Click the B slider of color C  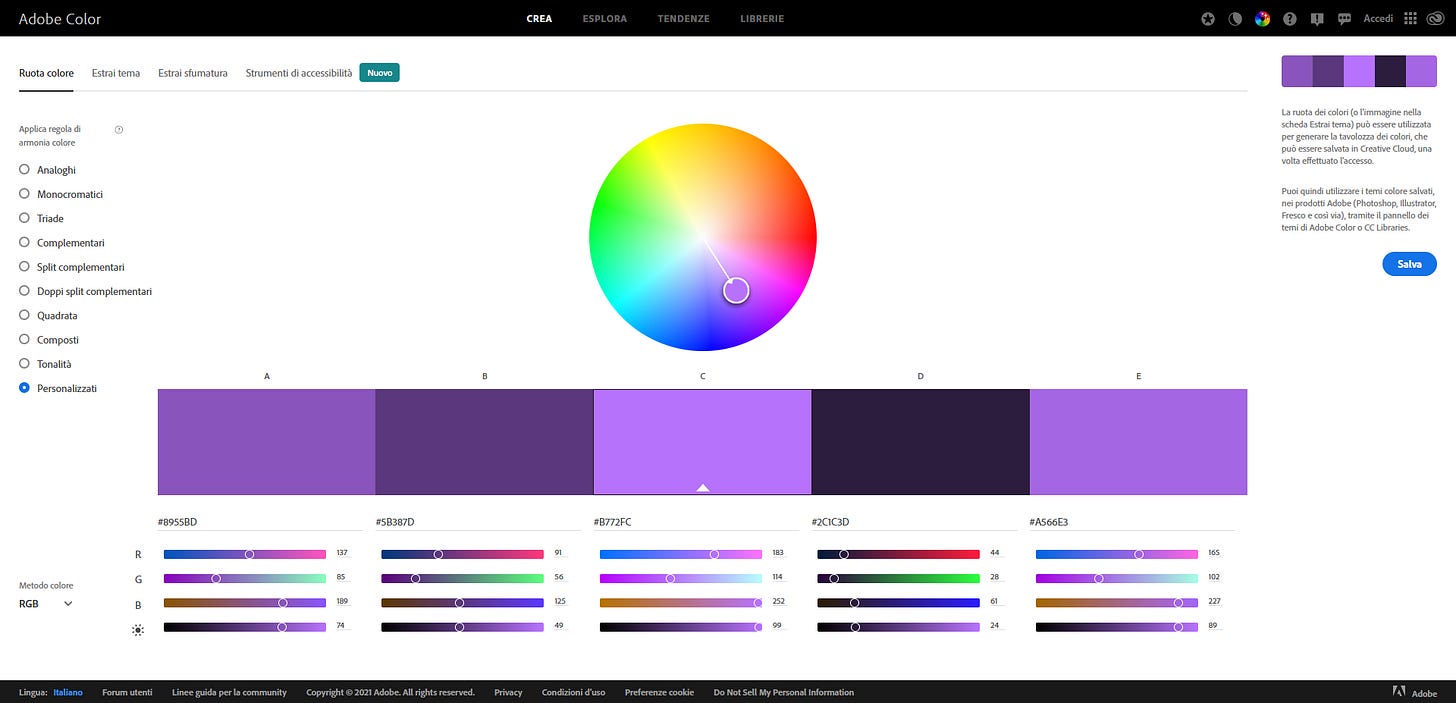(x=681, y=603)
